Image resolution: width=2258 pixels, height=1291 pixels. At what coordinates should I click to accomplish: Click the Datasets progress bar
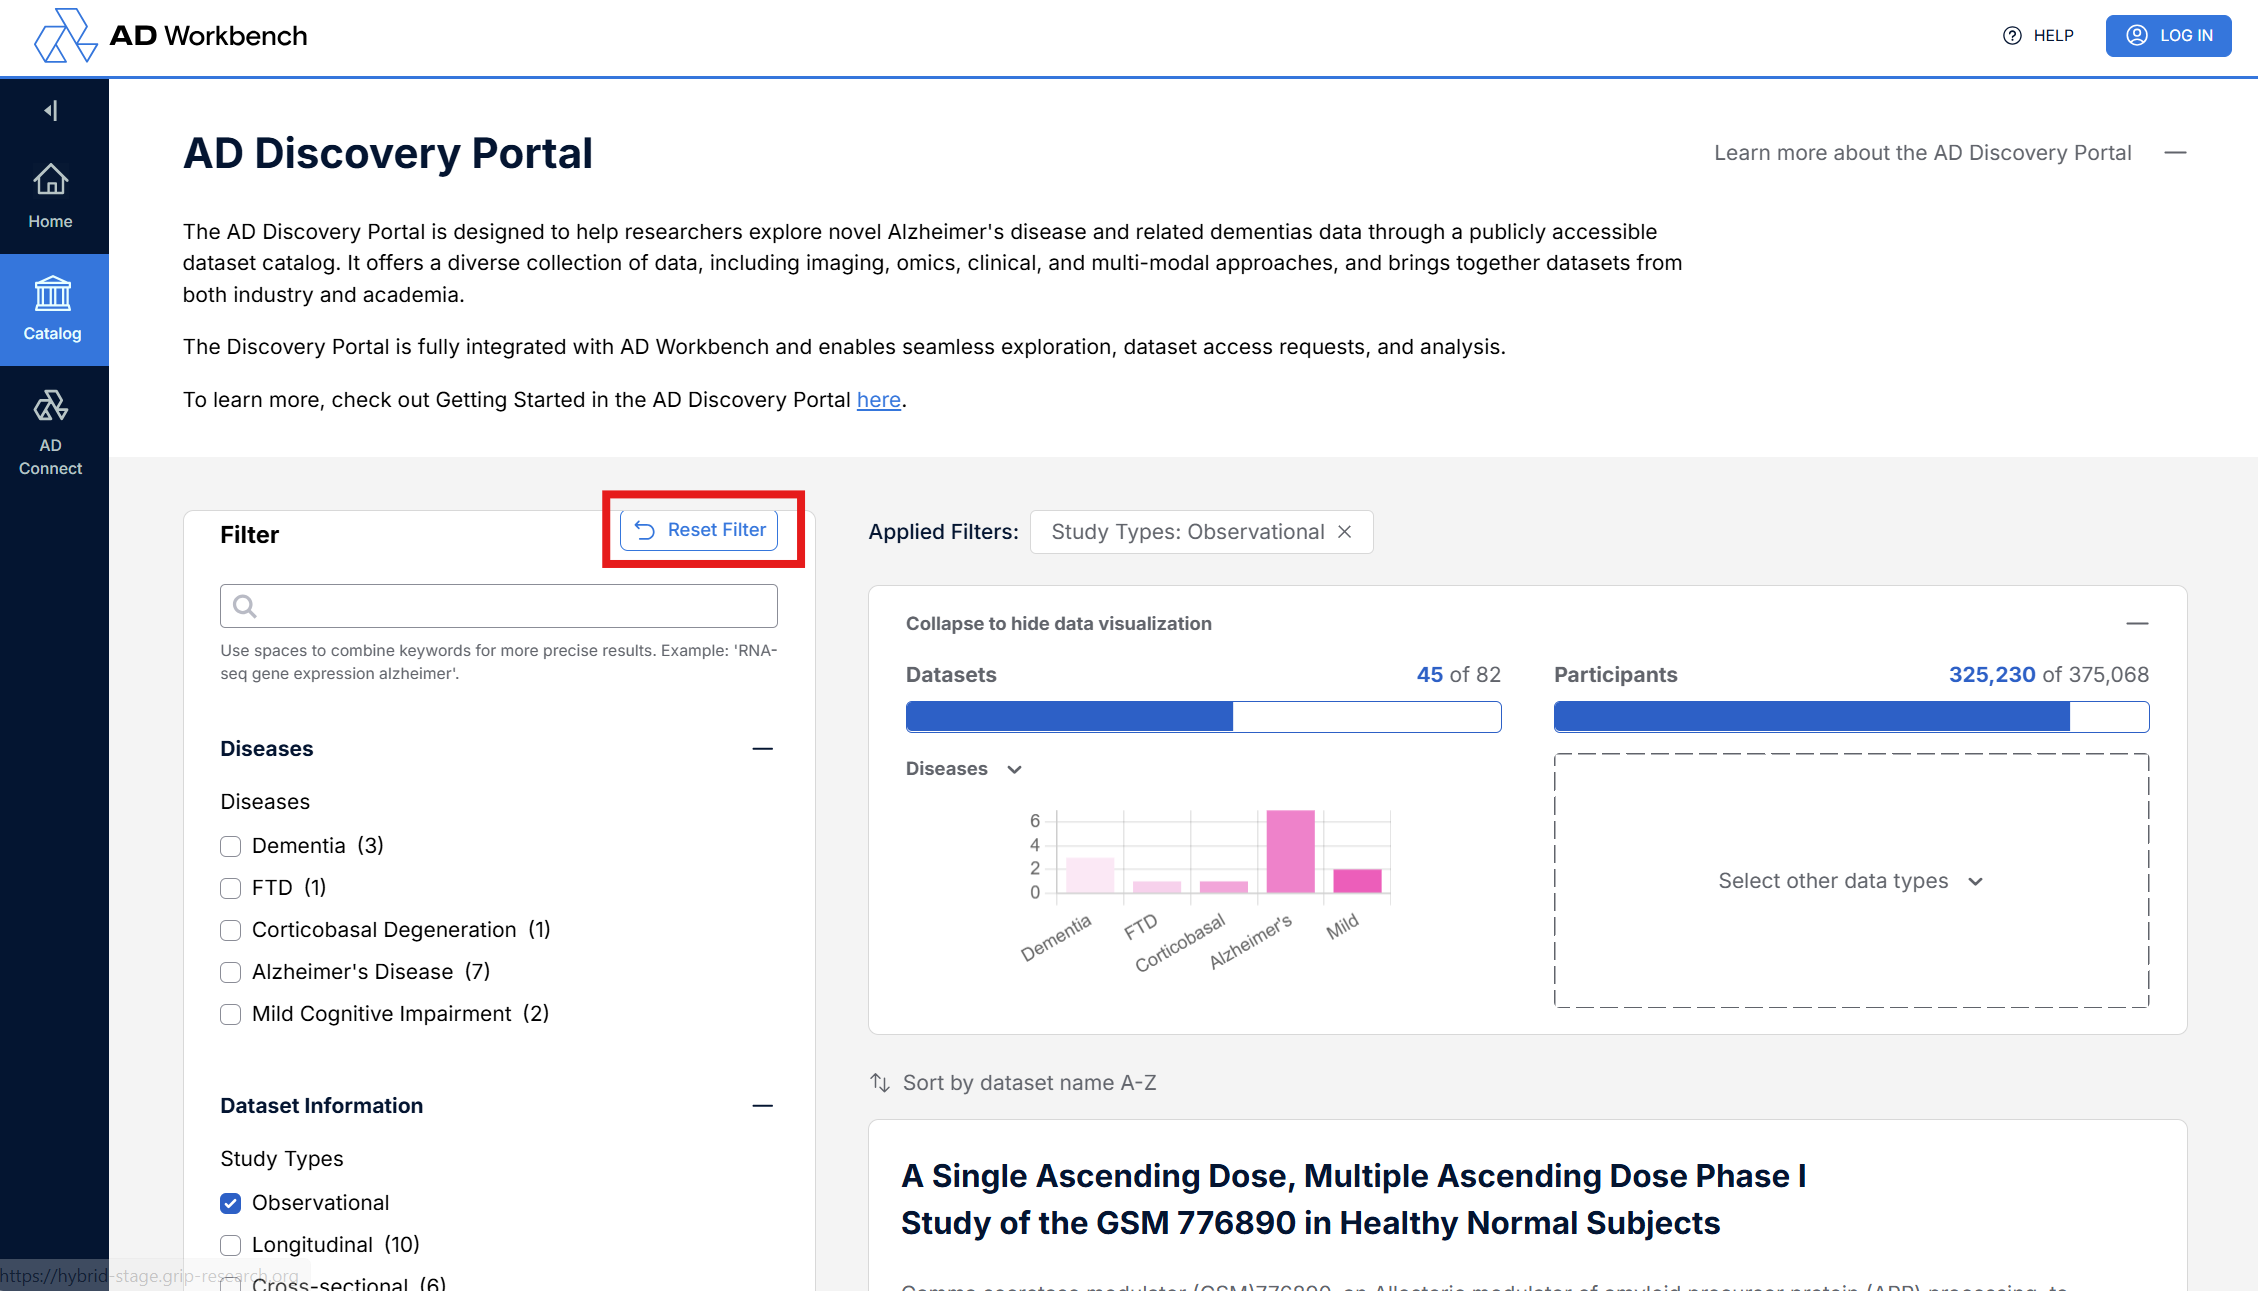pyautogui.click(x=1203, y=717)
